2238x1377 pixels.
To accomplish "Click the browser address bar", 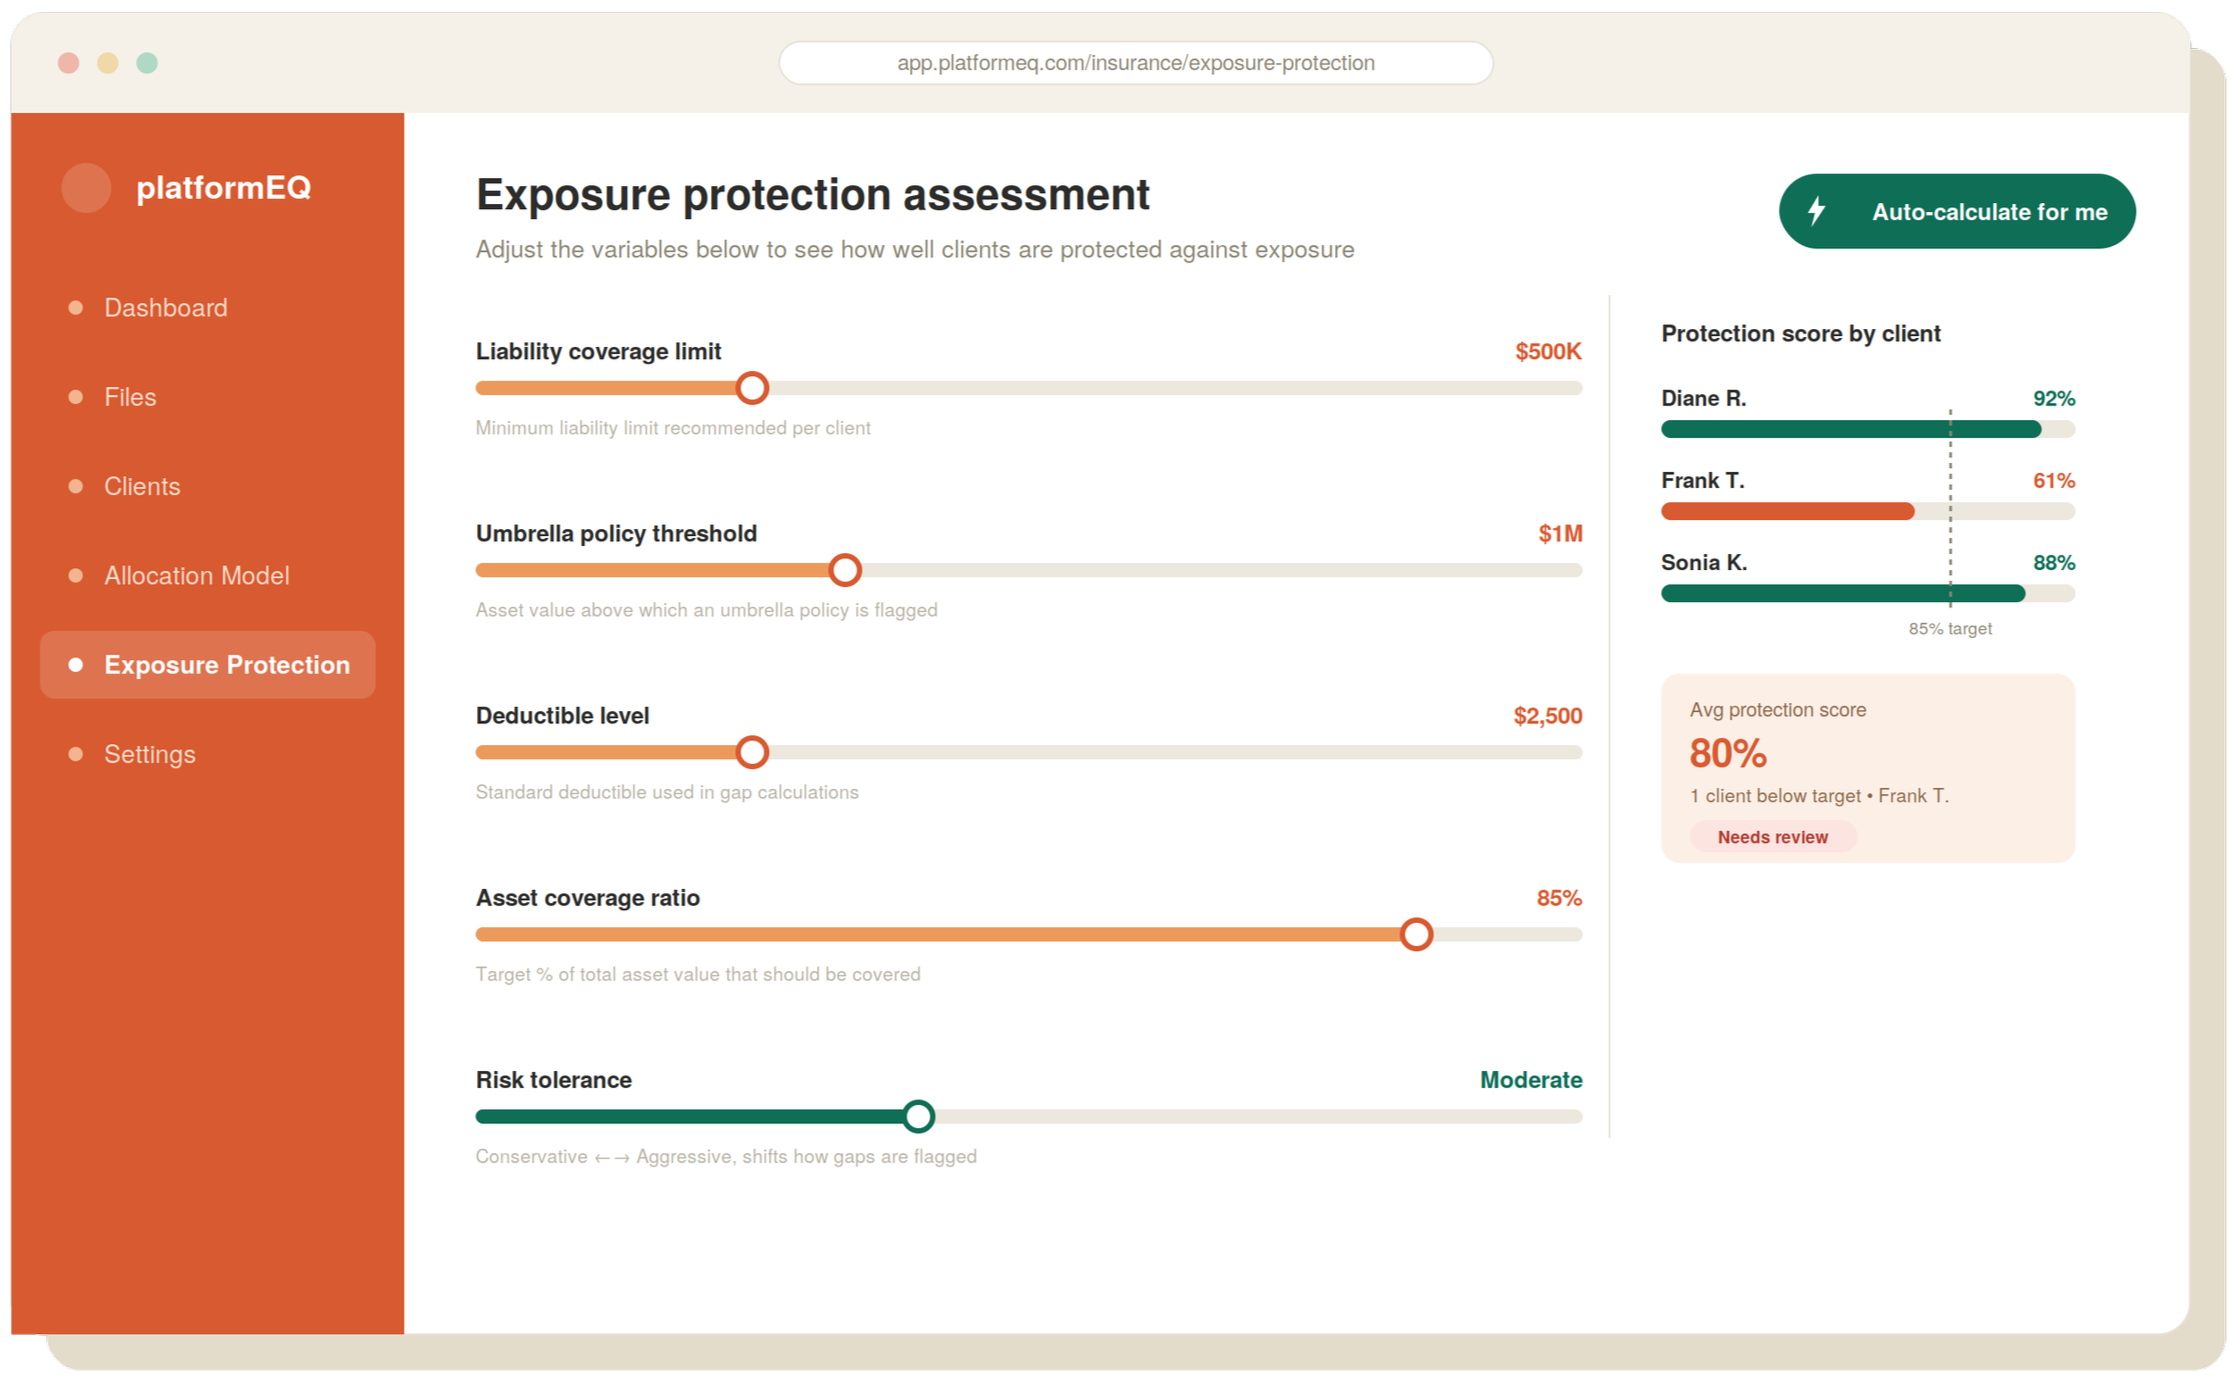I will coord(1136,63).
